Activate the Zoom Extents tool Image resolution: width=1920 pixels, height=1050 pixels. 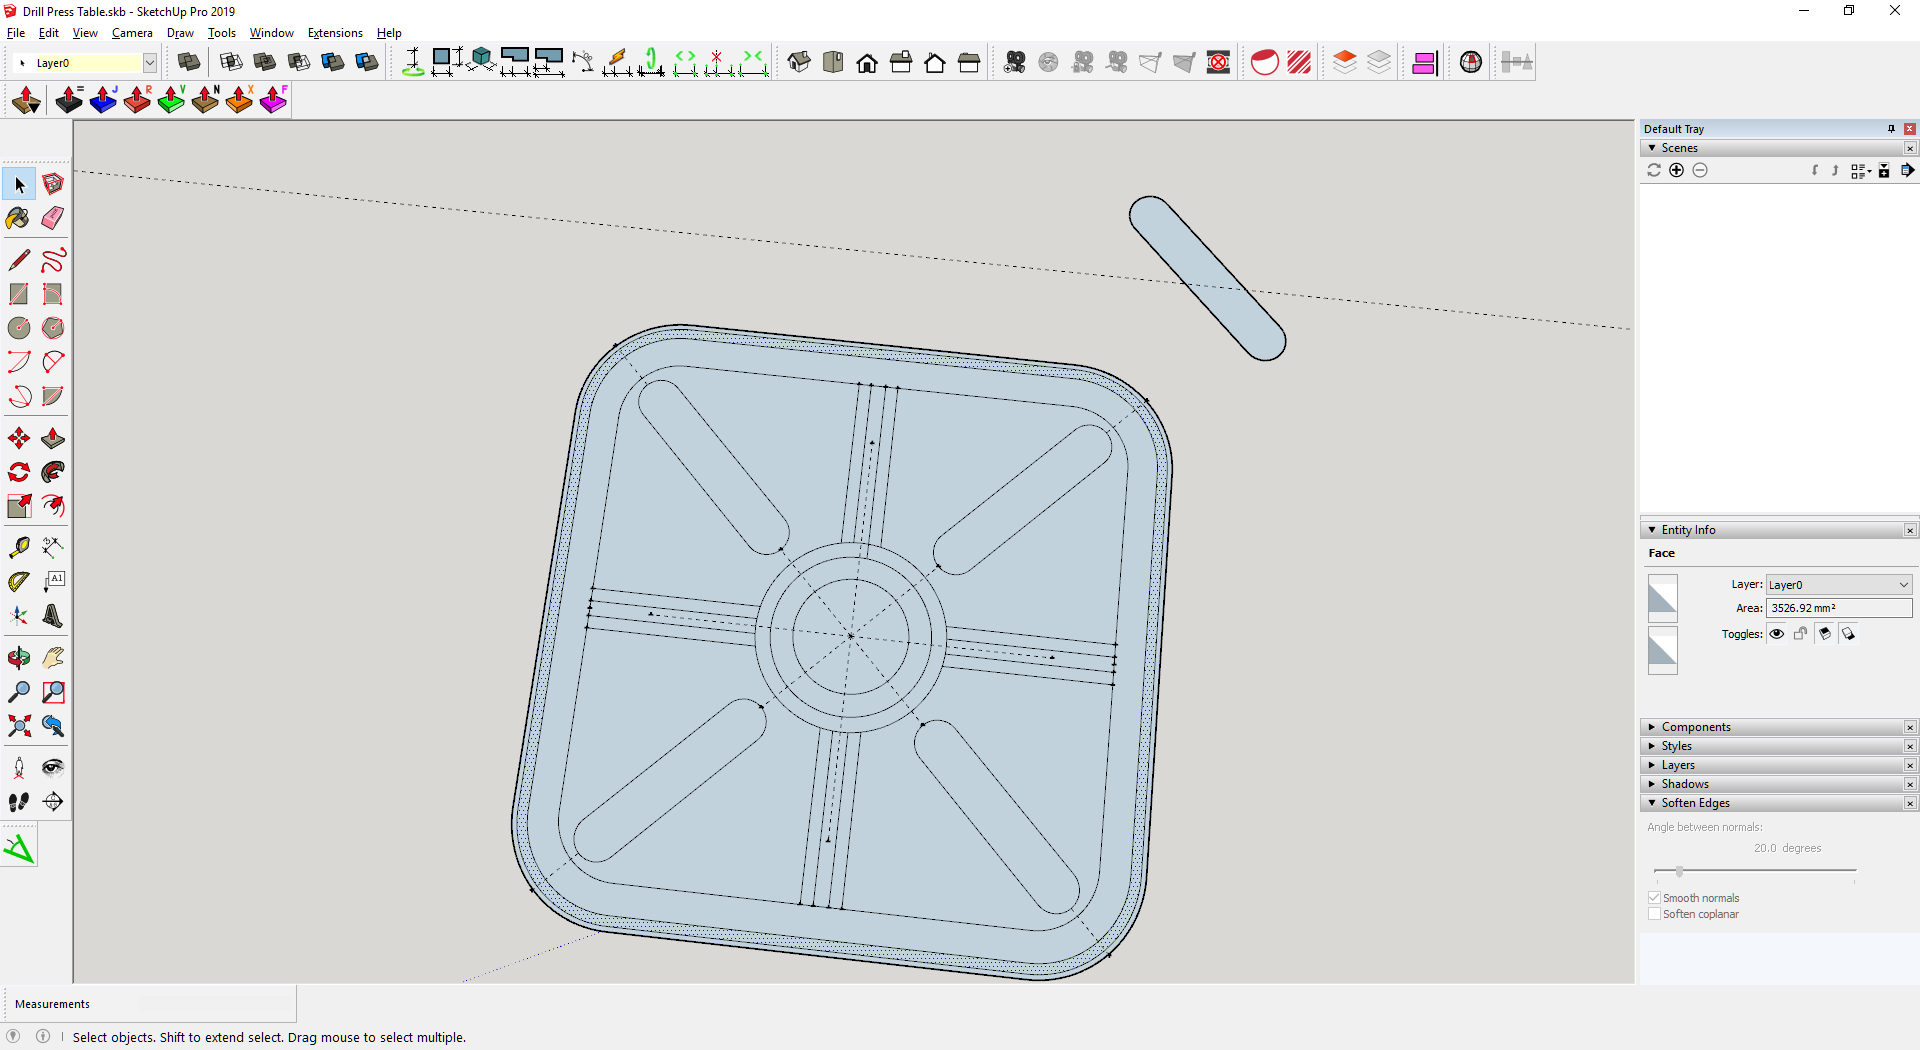tap(18, 726)
